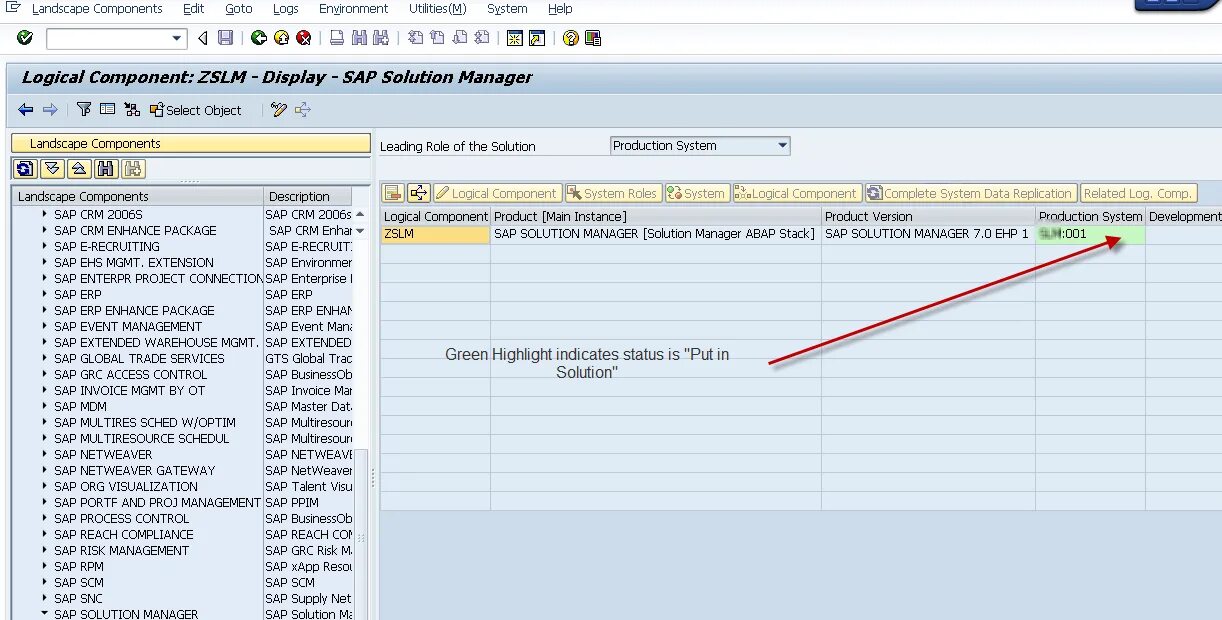The height and width of the screenshot is (620, 1222).
Task: Open the System menu
Action: (x=507, y=9)
